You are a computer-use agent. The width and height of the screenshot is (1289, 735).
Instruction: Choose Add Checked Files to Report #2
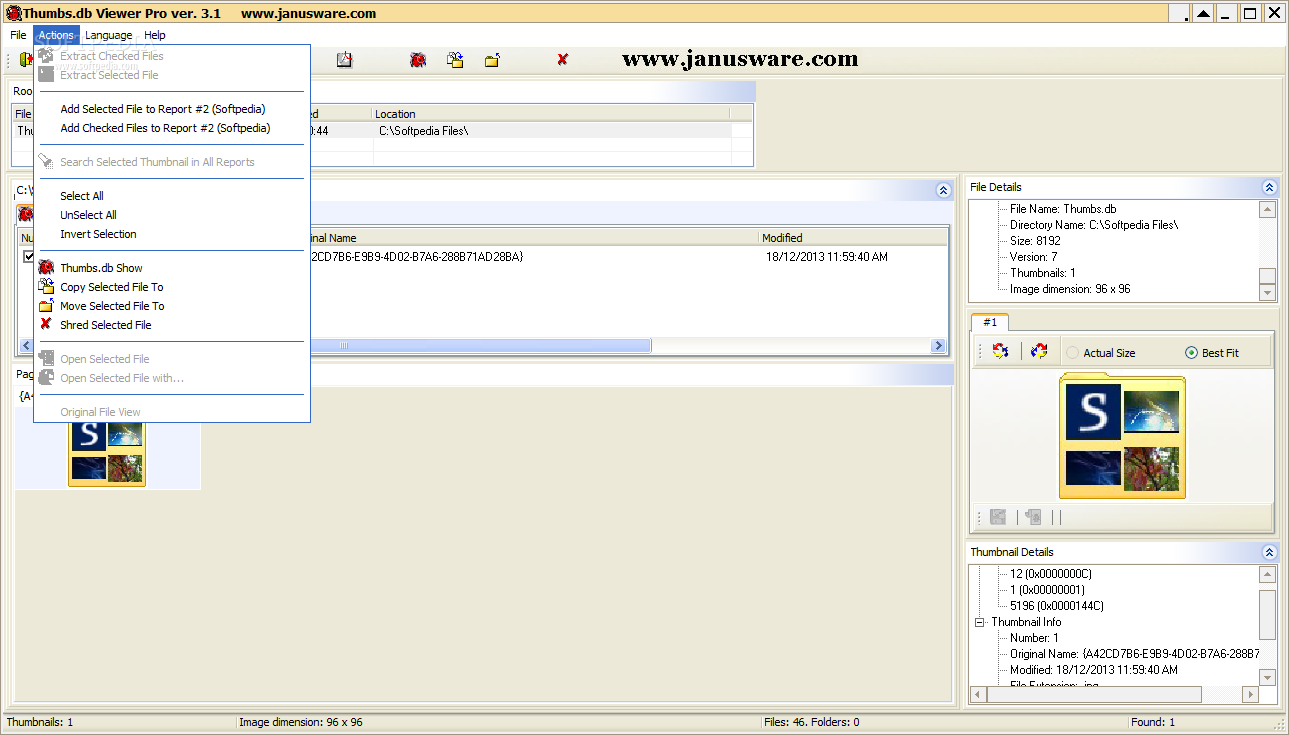tap(172, 128)
